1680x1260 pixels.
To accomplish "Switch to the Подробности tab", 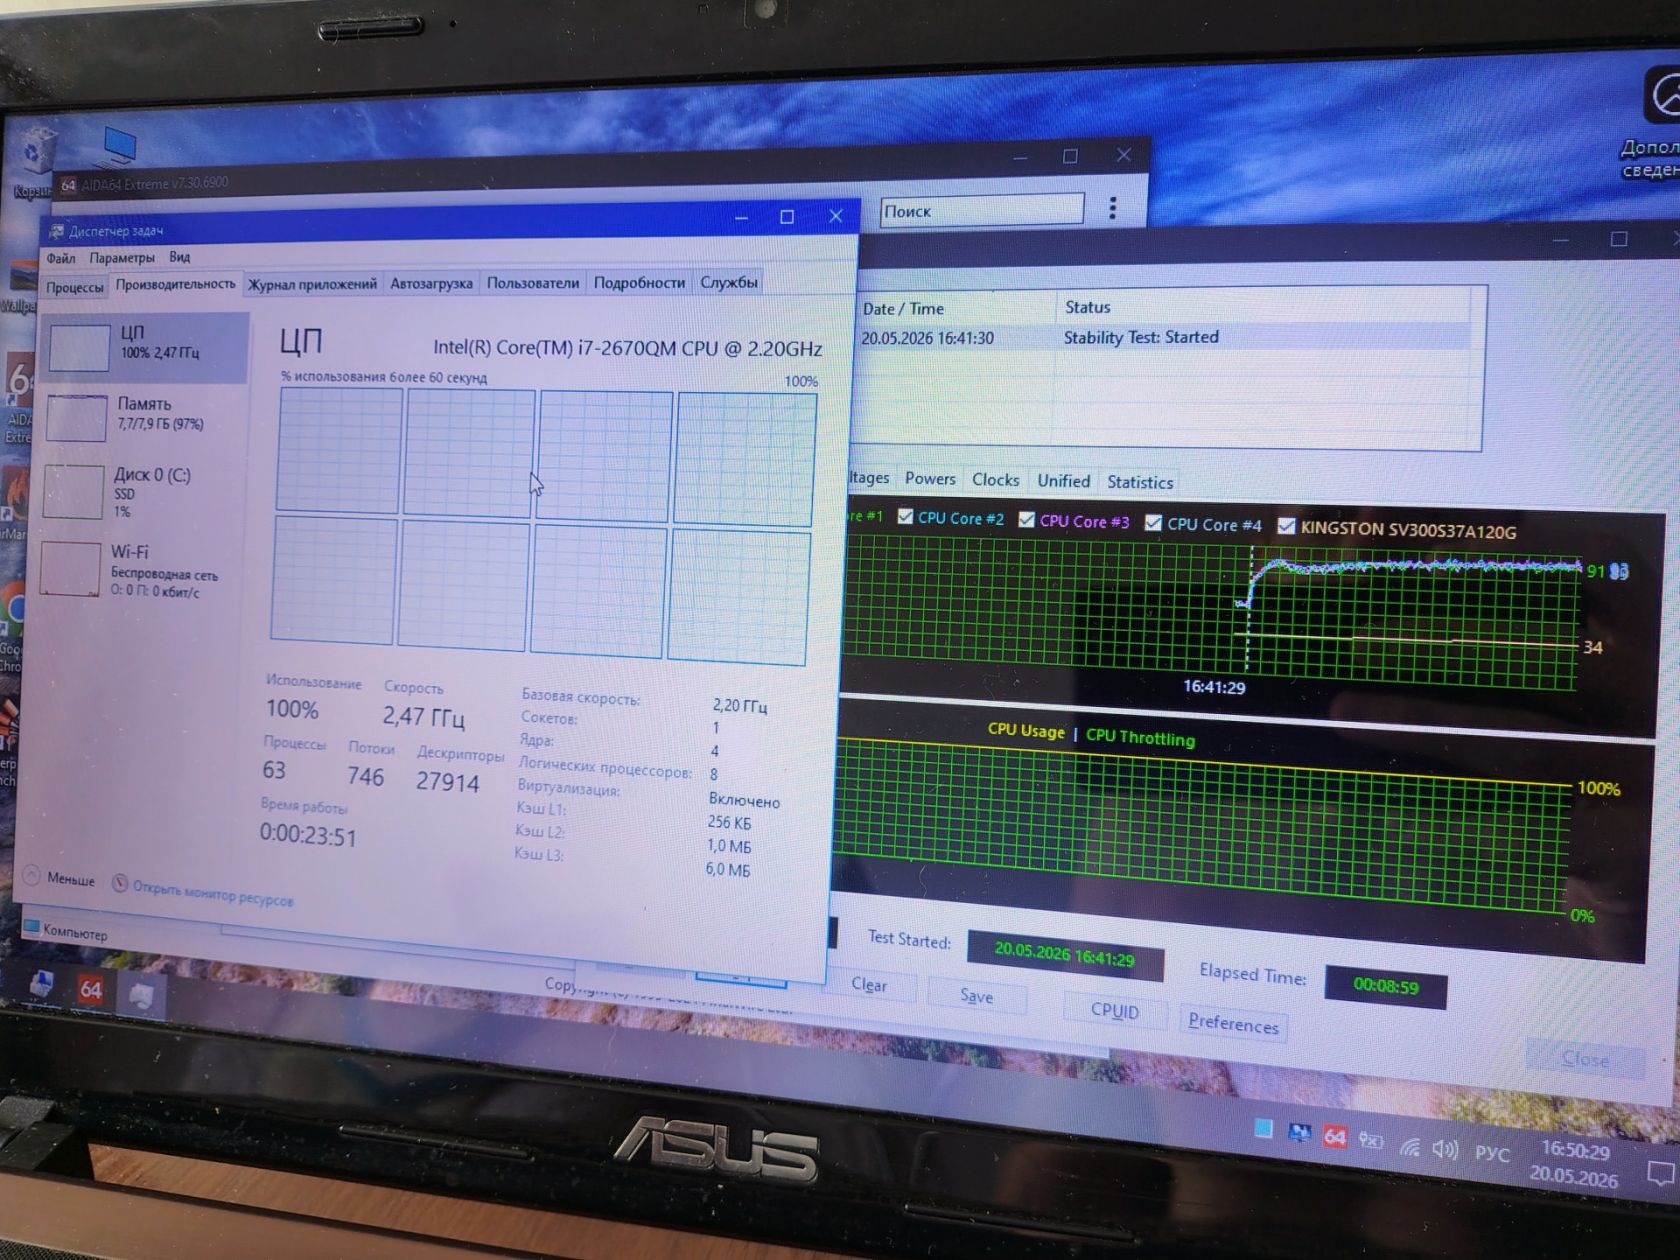I will click(x=639, y=282).
